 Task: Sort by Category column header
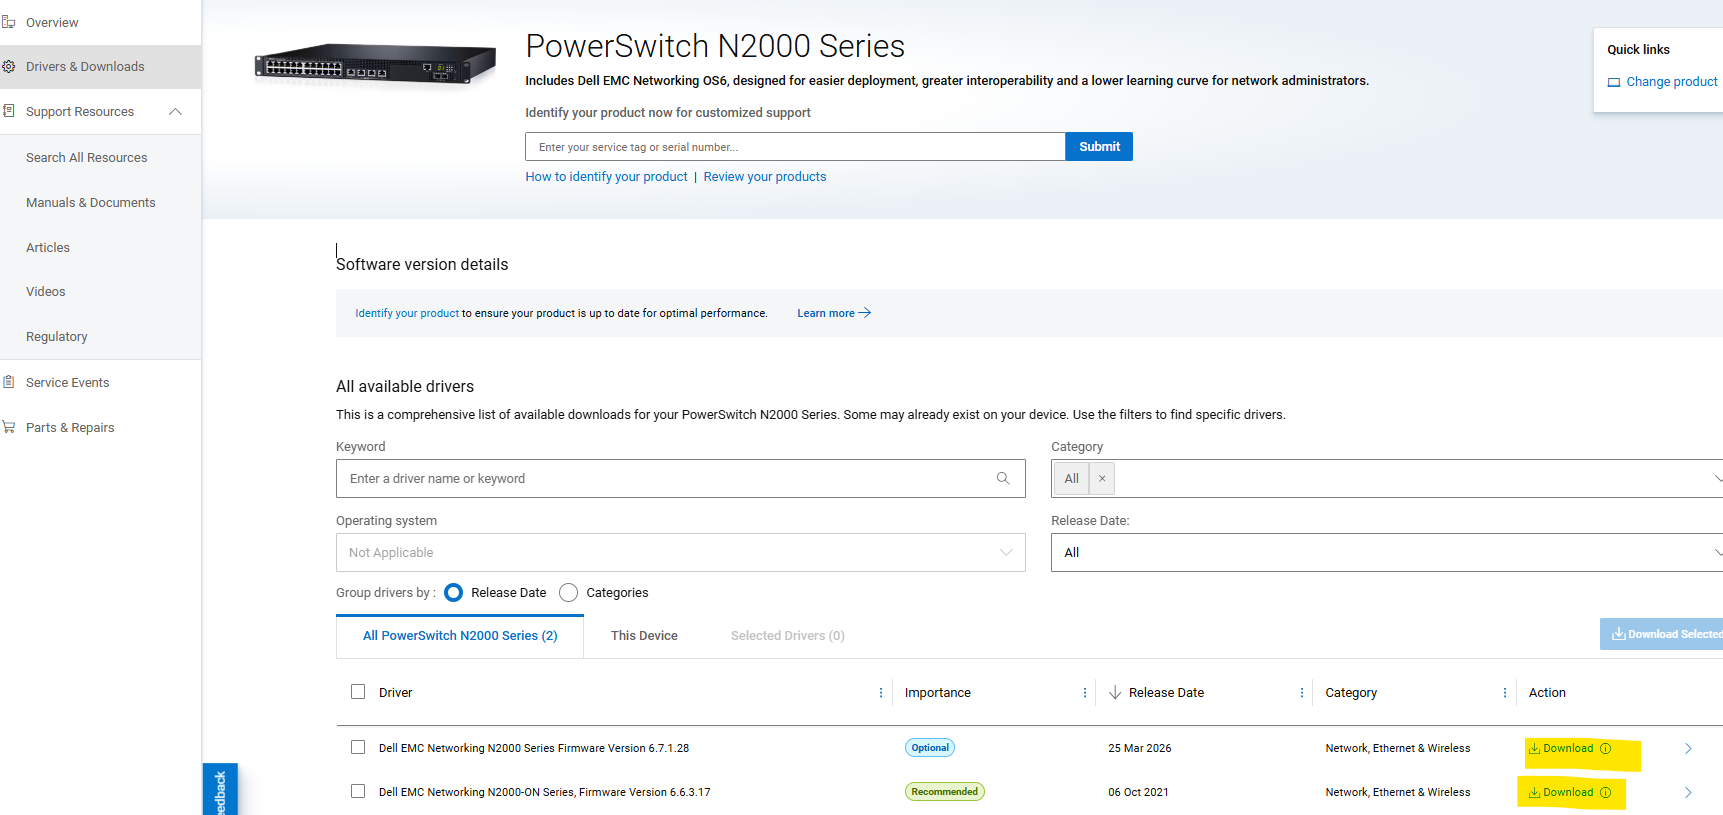coord(1351,693)
